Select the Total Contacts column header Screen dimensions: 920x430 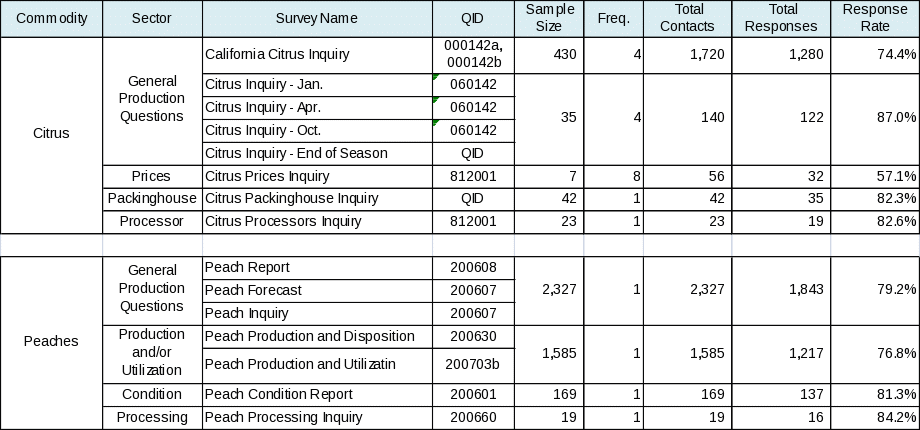(688, 18)
